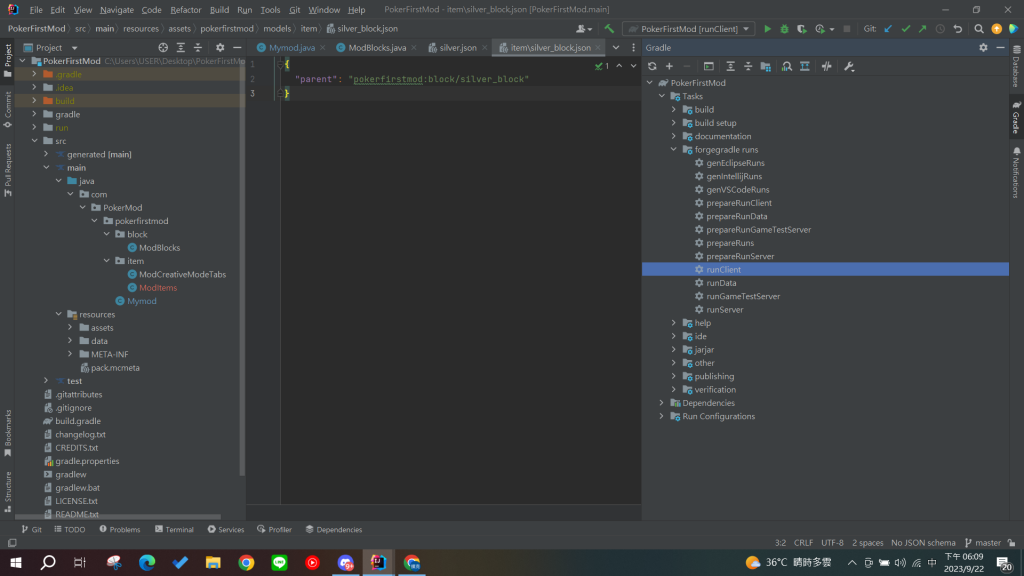The image size is (1024, 576).
Task: Open Gradle build tool settings wrench
Action: click(849, 66)
